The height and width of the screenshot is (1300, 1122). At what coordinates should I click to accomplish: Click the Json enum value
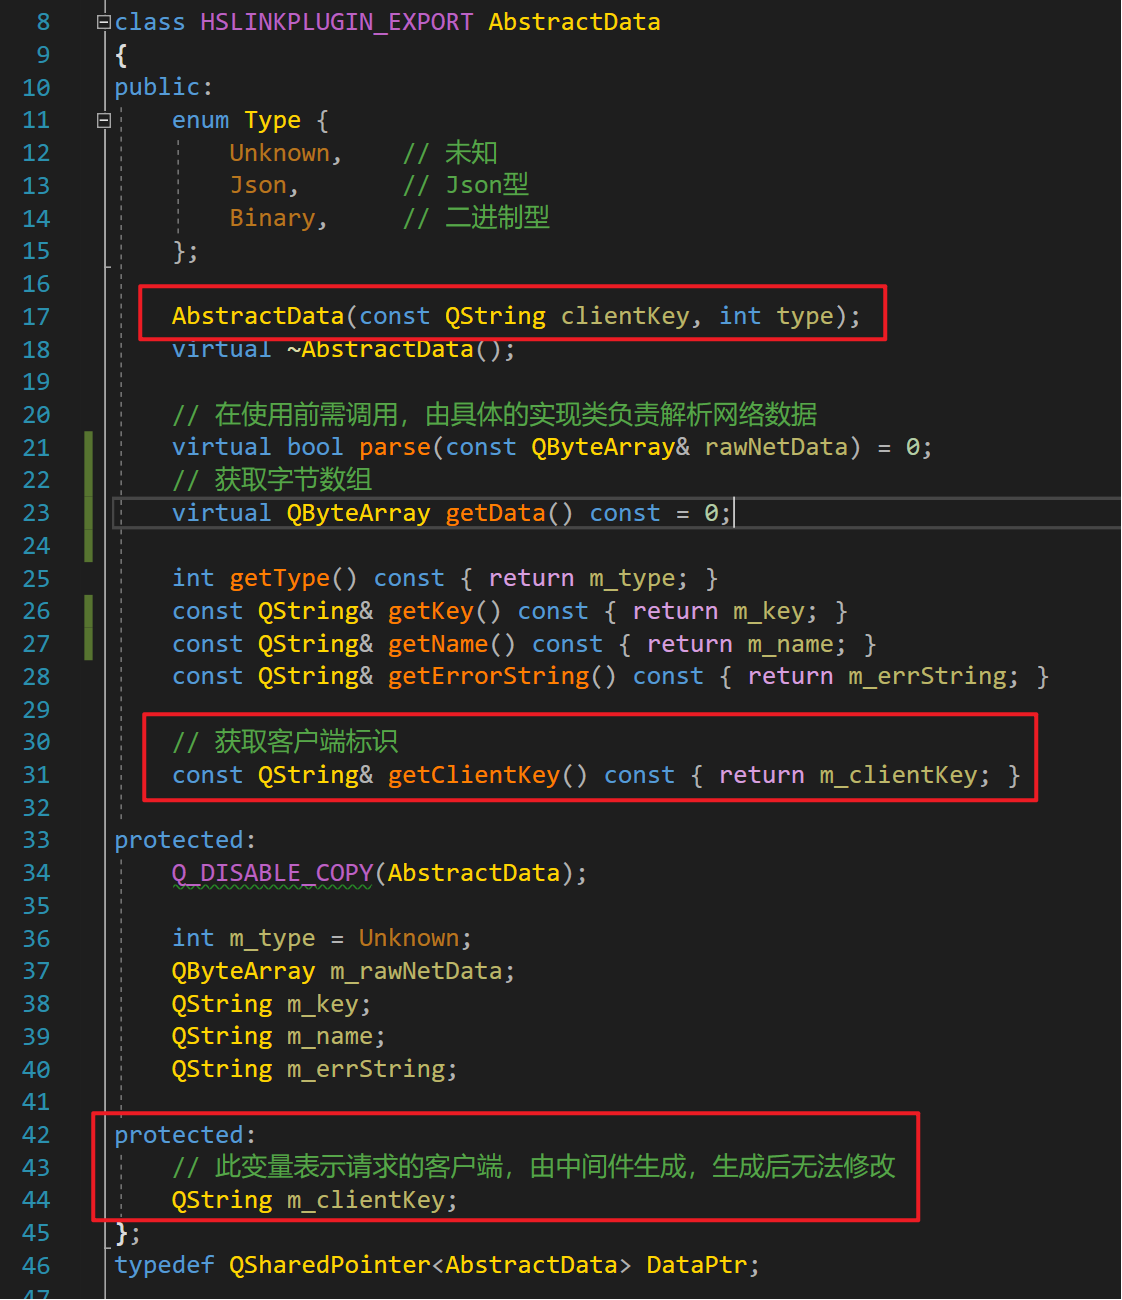[x=258, y=186]
